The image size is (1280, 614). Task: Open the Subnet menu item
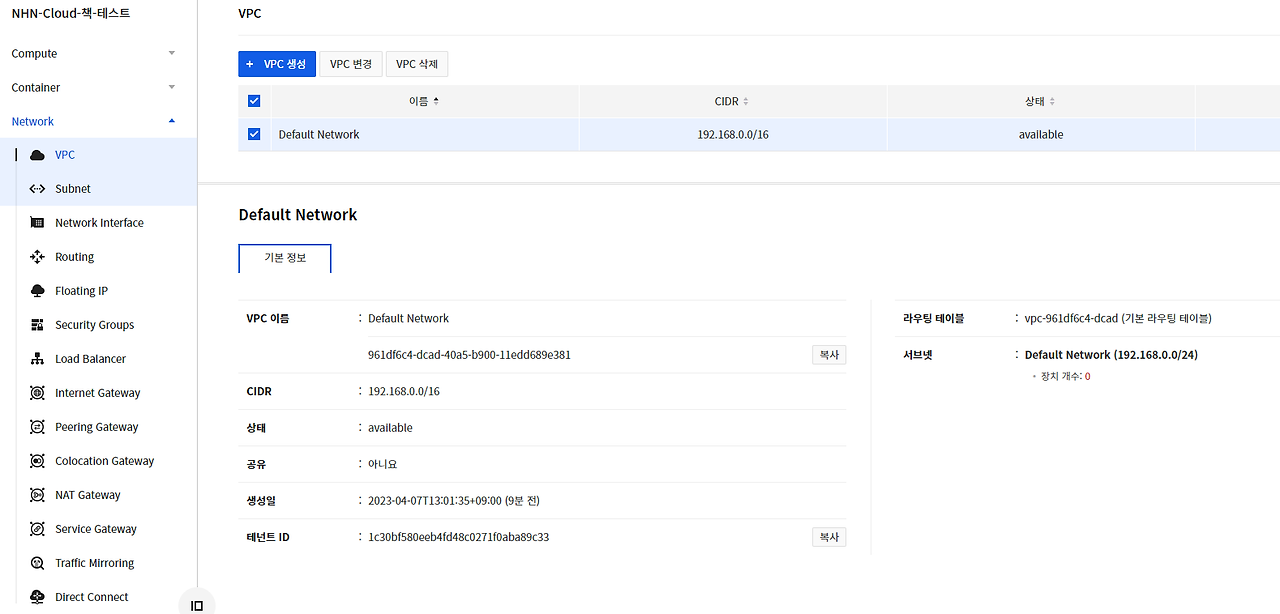click(x=73, y=189)
